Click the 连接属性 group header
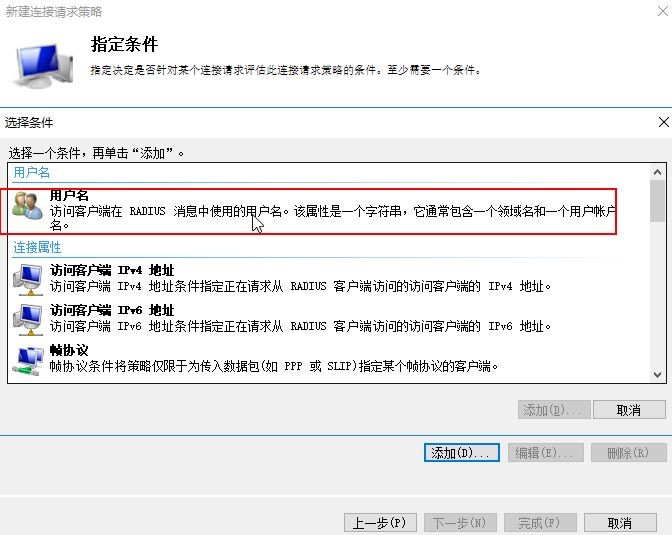This screenshot has height=535, width=672. tap(37, 247)
